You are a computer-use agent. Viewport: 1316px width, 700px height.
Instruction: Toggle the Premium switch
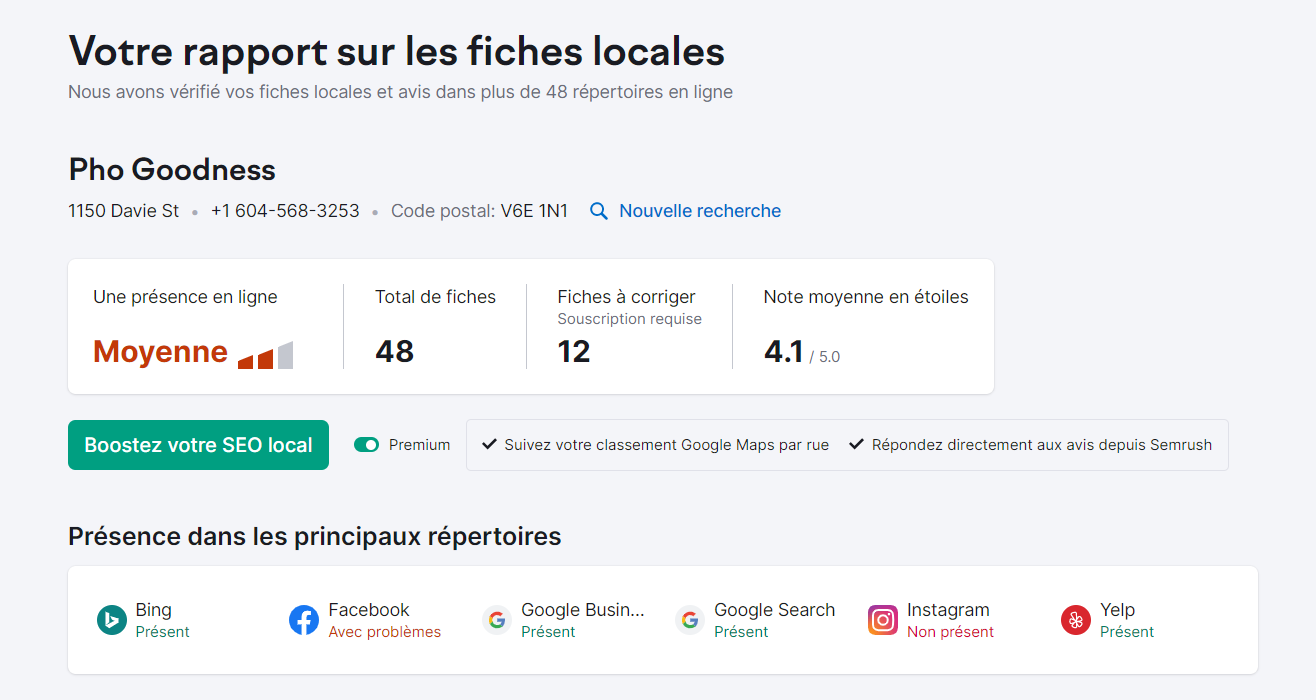click(367, 445)
